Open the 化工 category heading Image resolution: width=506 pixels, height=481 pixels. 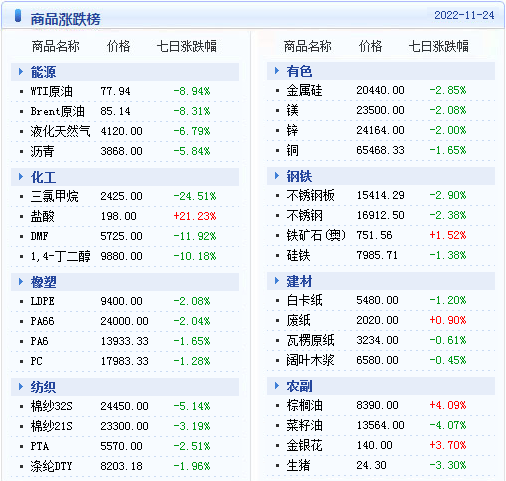click(43, 177)
